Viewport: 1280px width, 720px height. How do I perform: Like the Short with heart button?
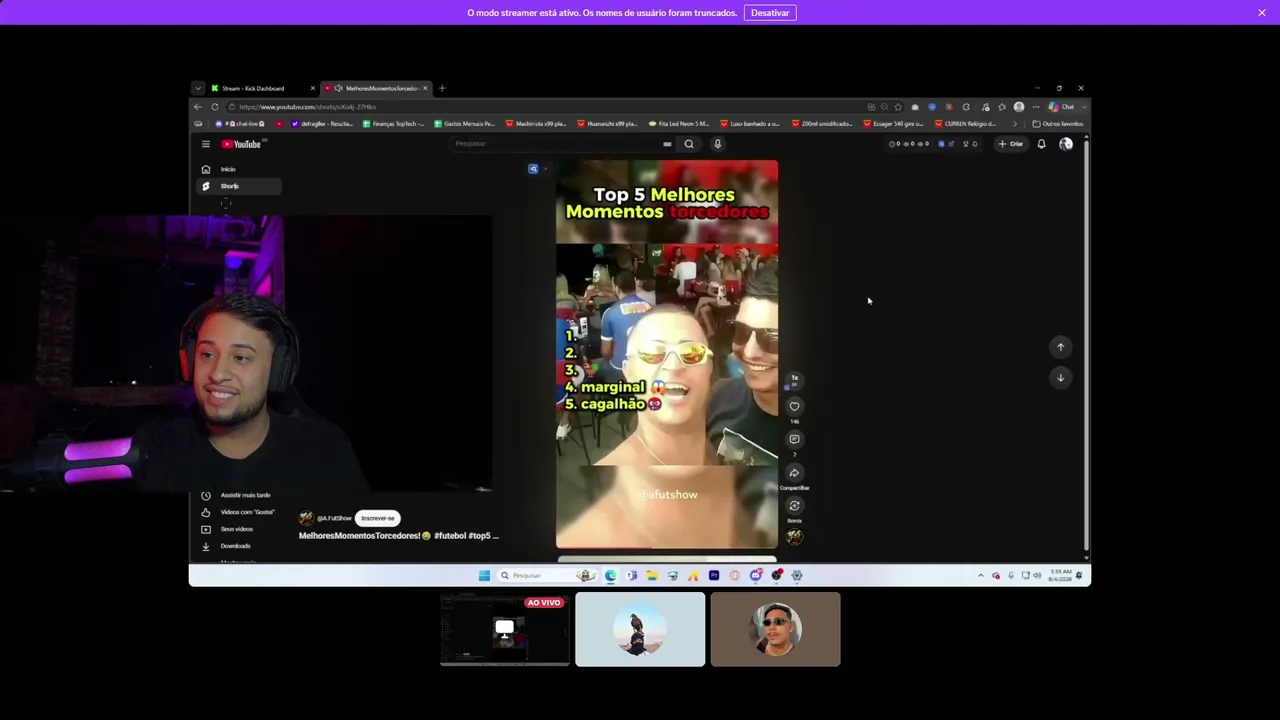[x=794, y=406]
